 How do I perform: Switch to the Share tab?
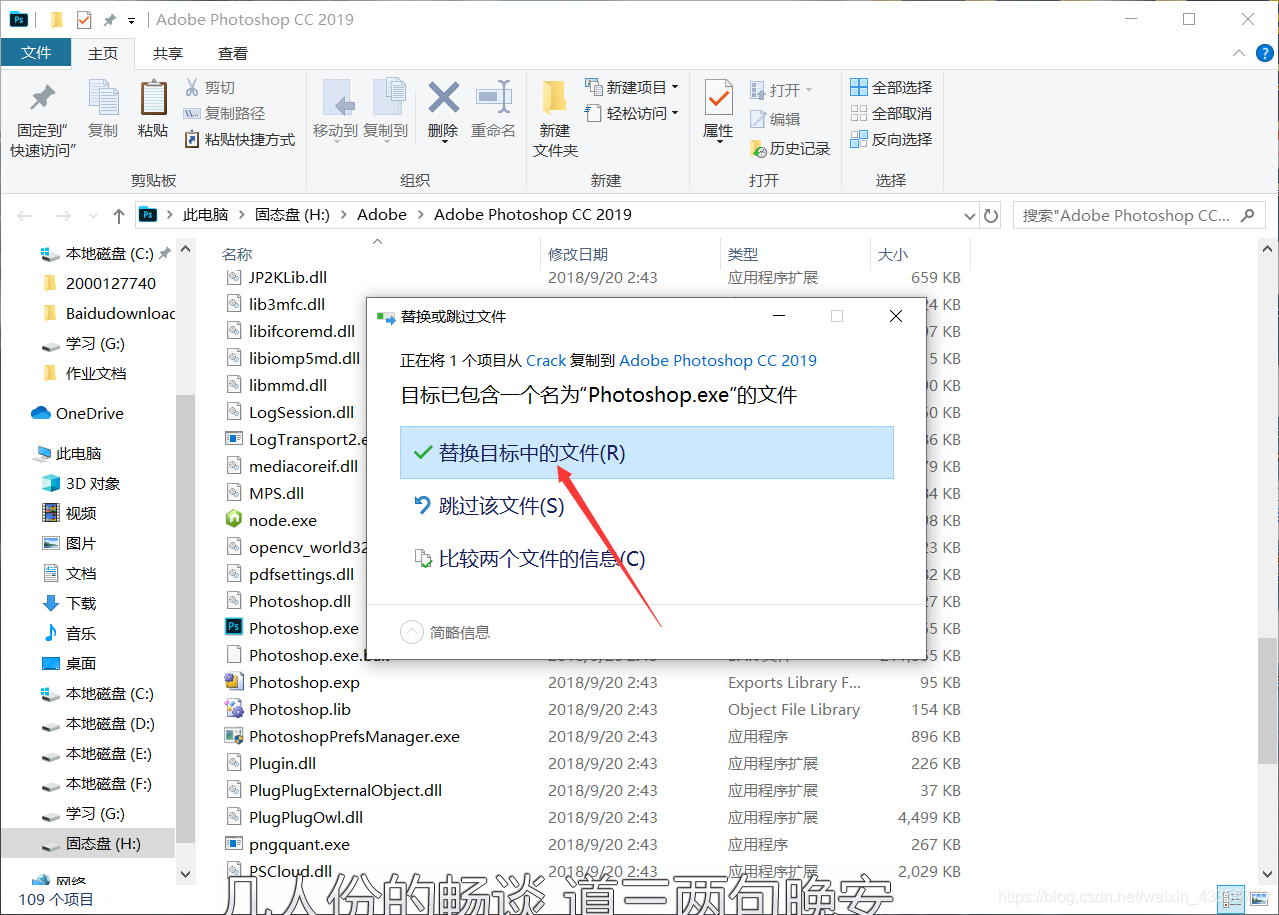coord(168,53)
